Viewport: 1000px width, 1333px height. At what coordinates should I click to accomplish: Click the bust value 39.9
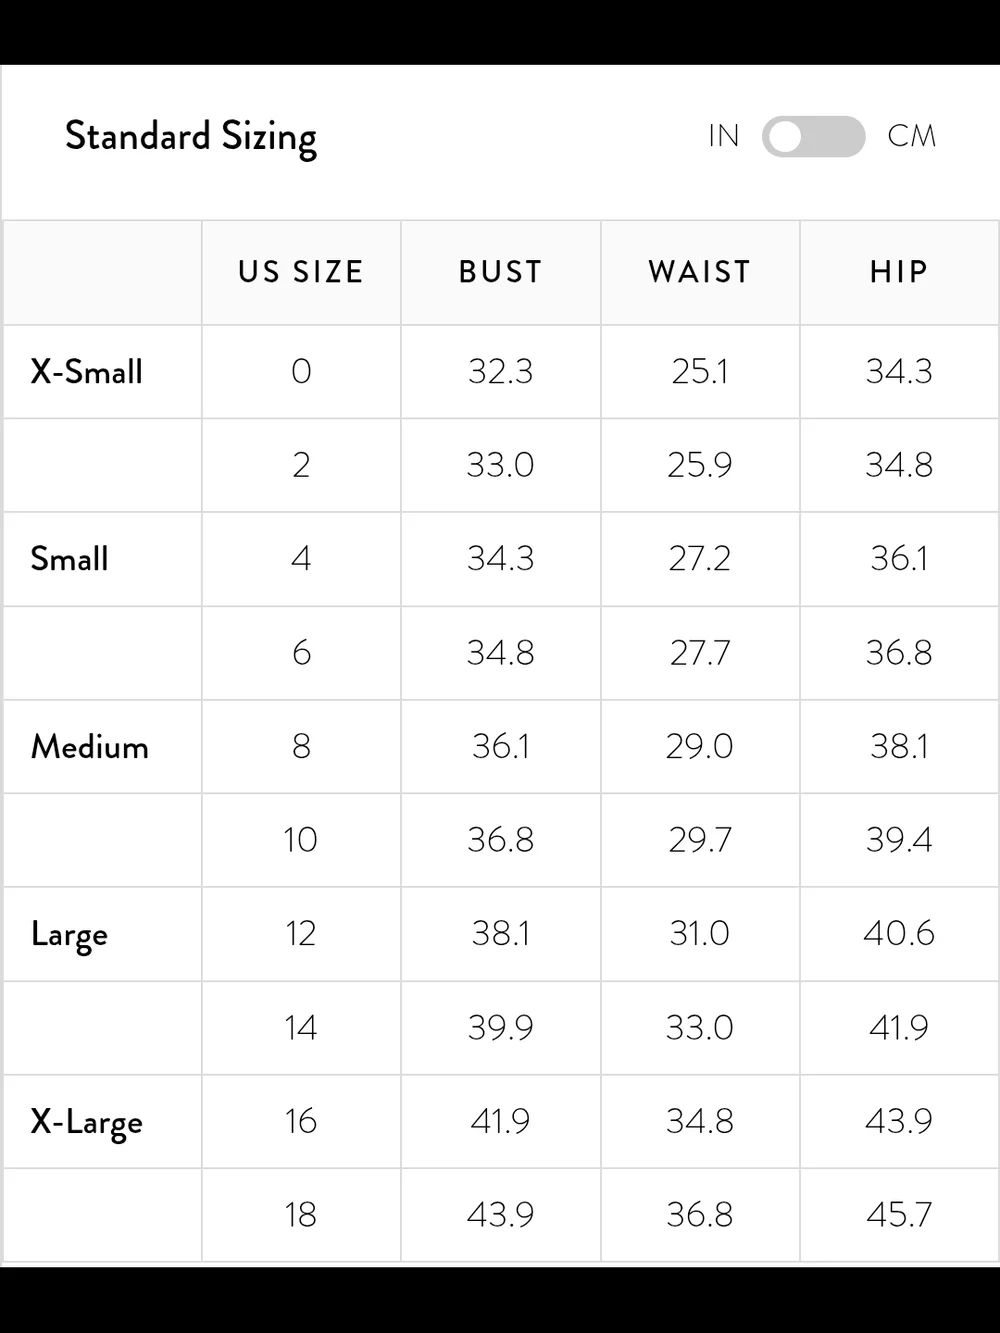coord(500,1028)
